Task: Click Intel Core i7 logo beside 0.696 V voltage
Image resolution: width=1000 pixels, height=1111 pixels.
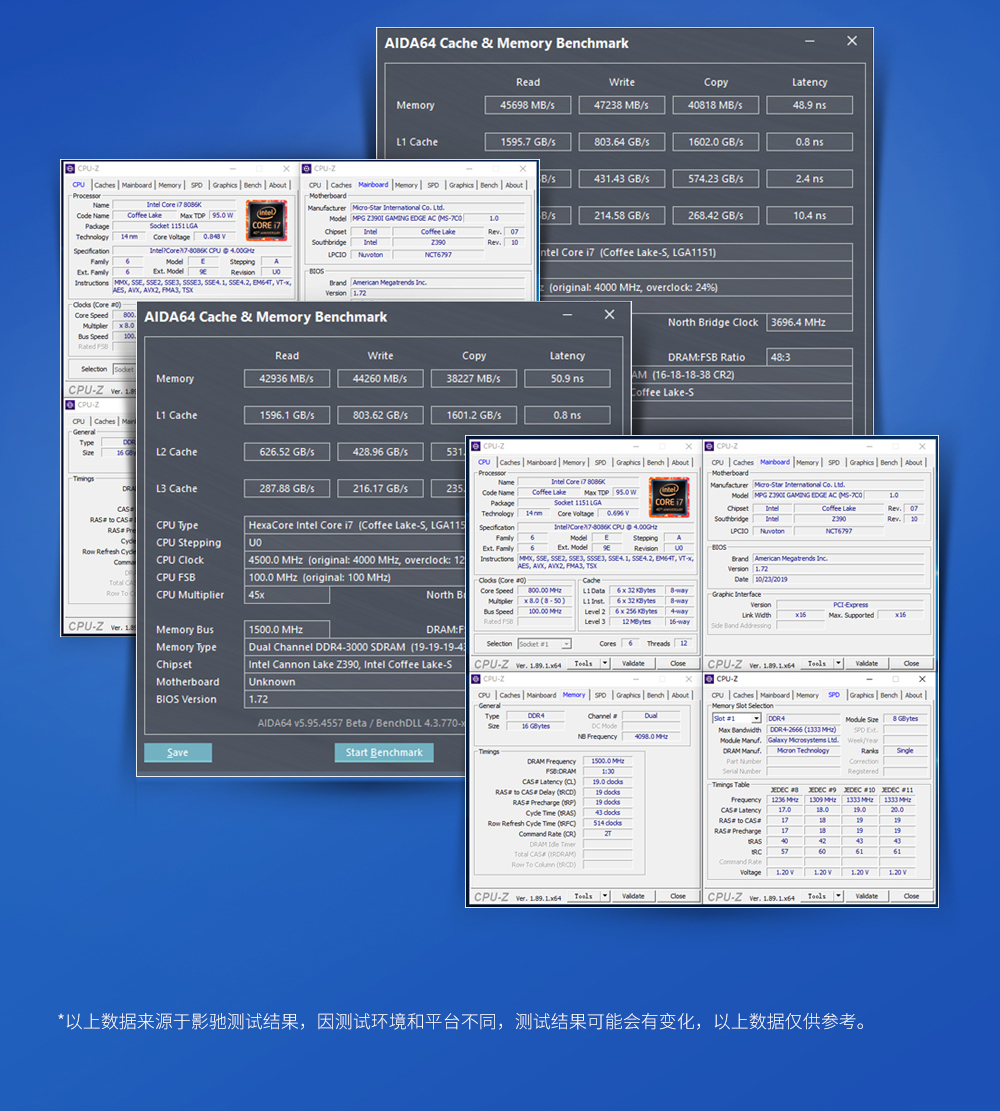Action: (x=669, y=497)
